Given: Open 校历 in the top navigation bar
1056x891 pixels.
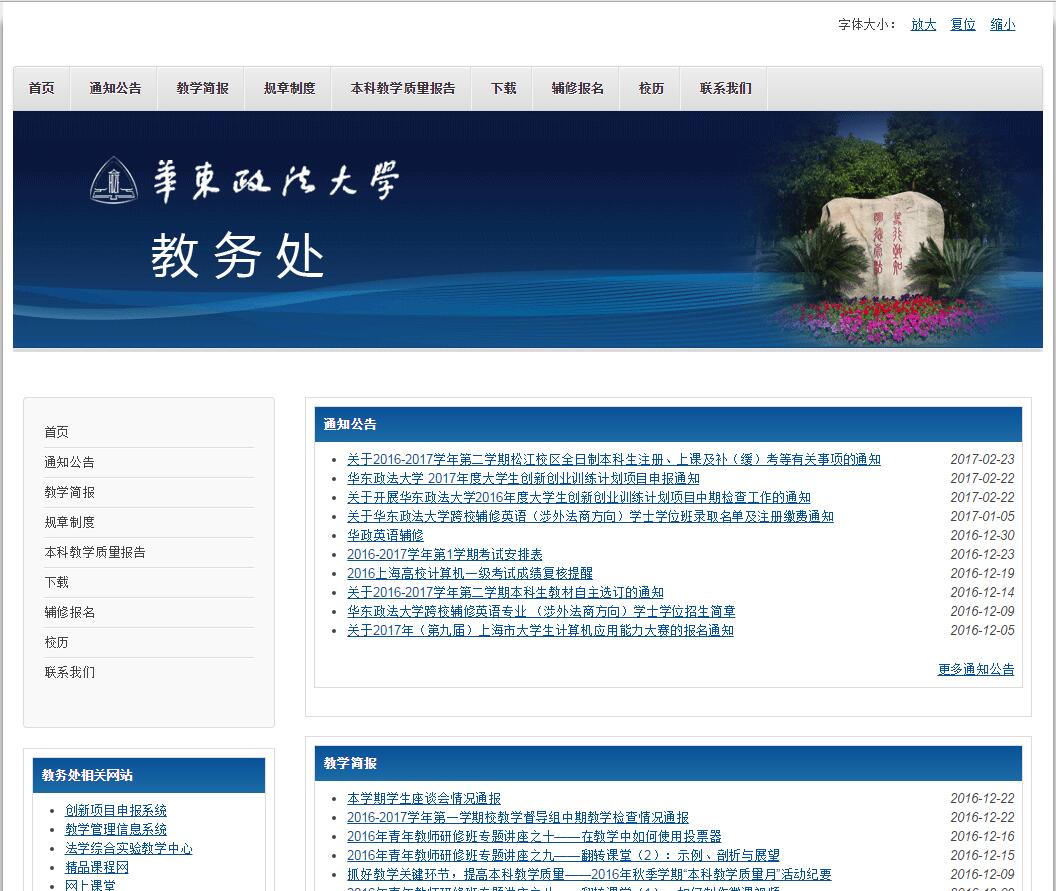Looking at the screenshot, I should (x=651, y=88).
